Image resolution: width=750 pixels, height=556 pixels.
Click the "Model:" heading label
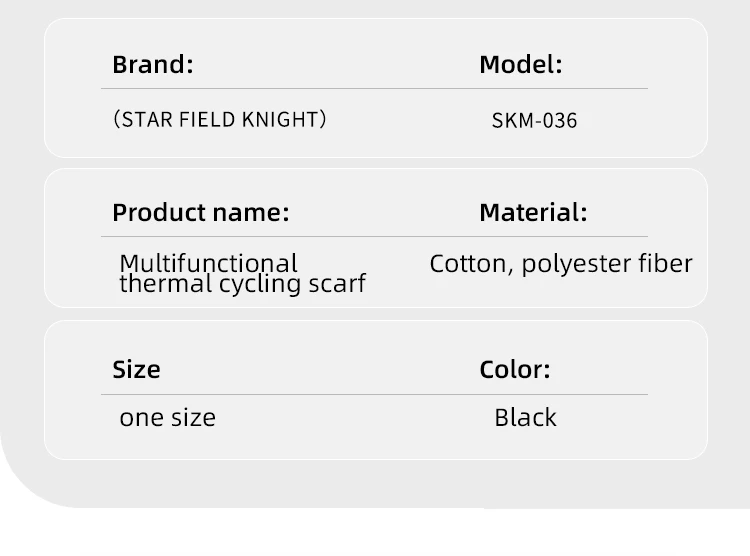coord(520,65)
